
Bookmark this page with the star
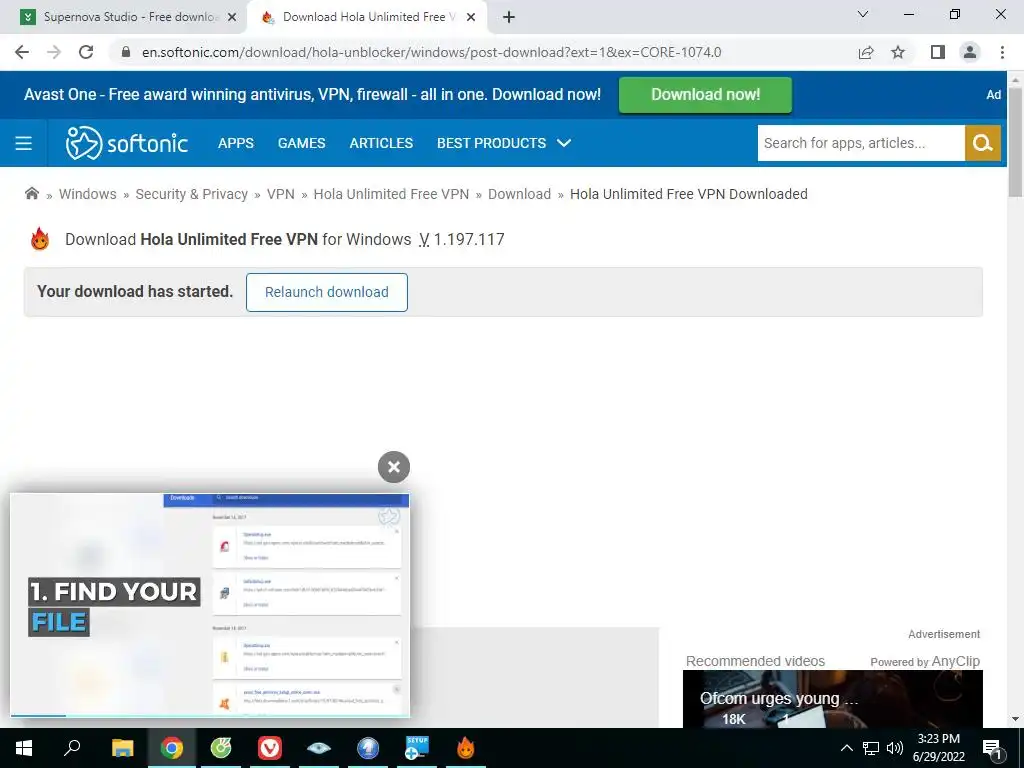click(898, 52)
